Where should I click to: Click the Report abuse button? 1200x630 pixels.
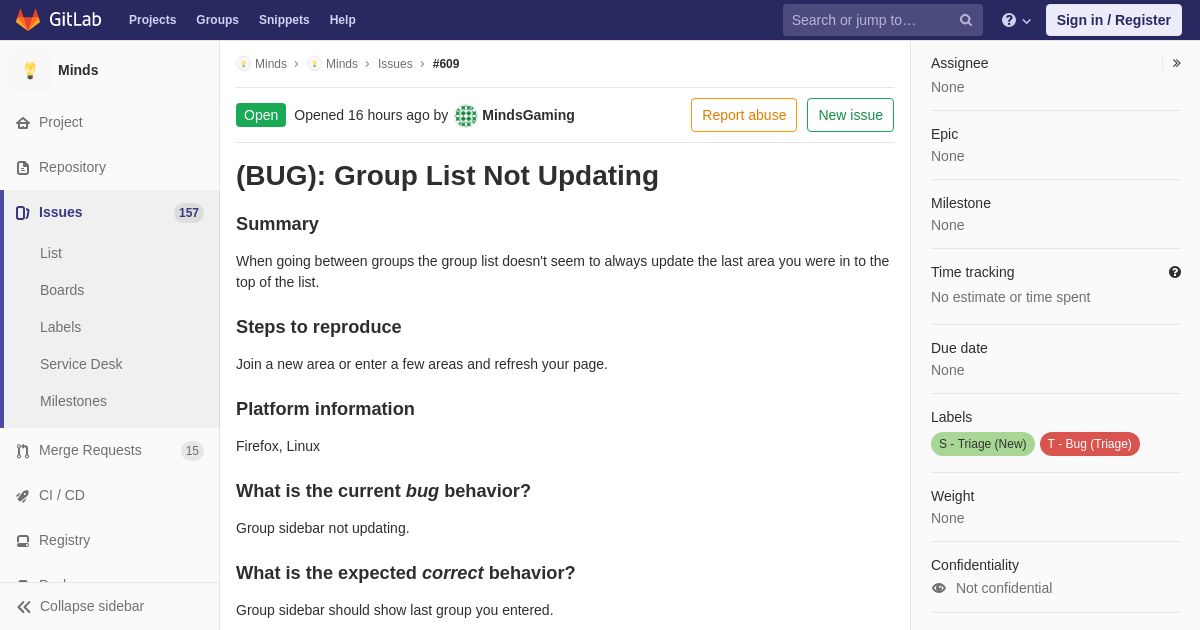click(x=744, y=115)
